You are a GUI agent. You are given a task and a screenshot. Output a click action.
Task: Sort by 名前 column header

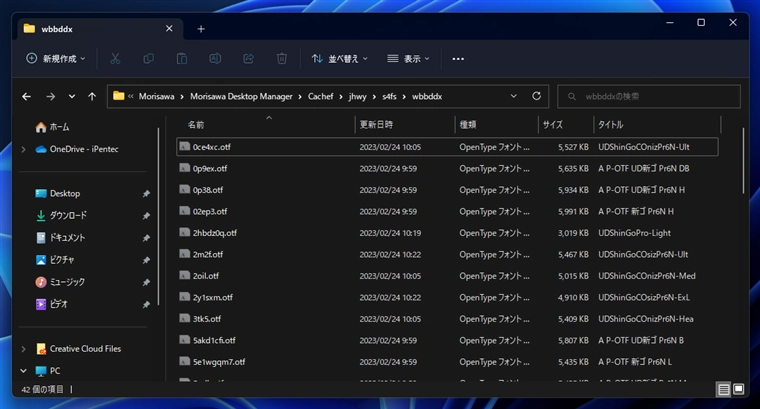point(266,125)
